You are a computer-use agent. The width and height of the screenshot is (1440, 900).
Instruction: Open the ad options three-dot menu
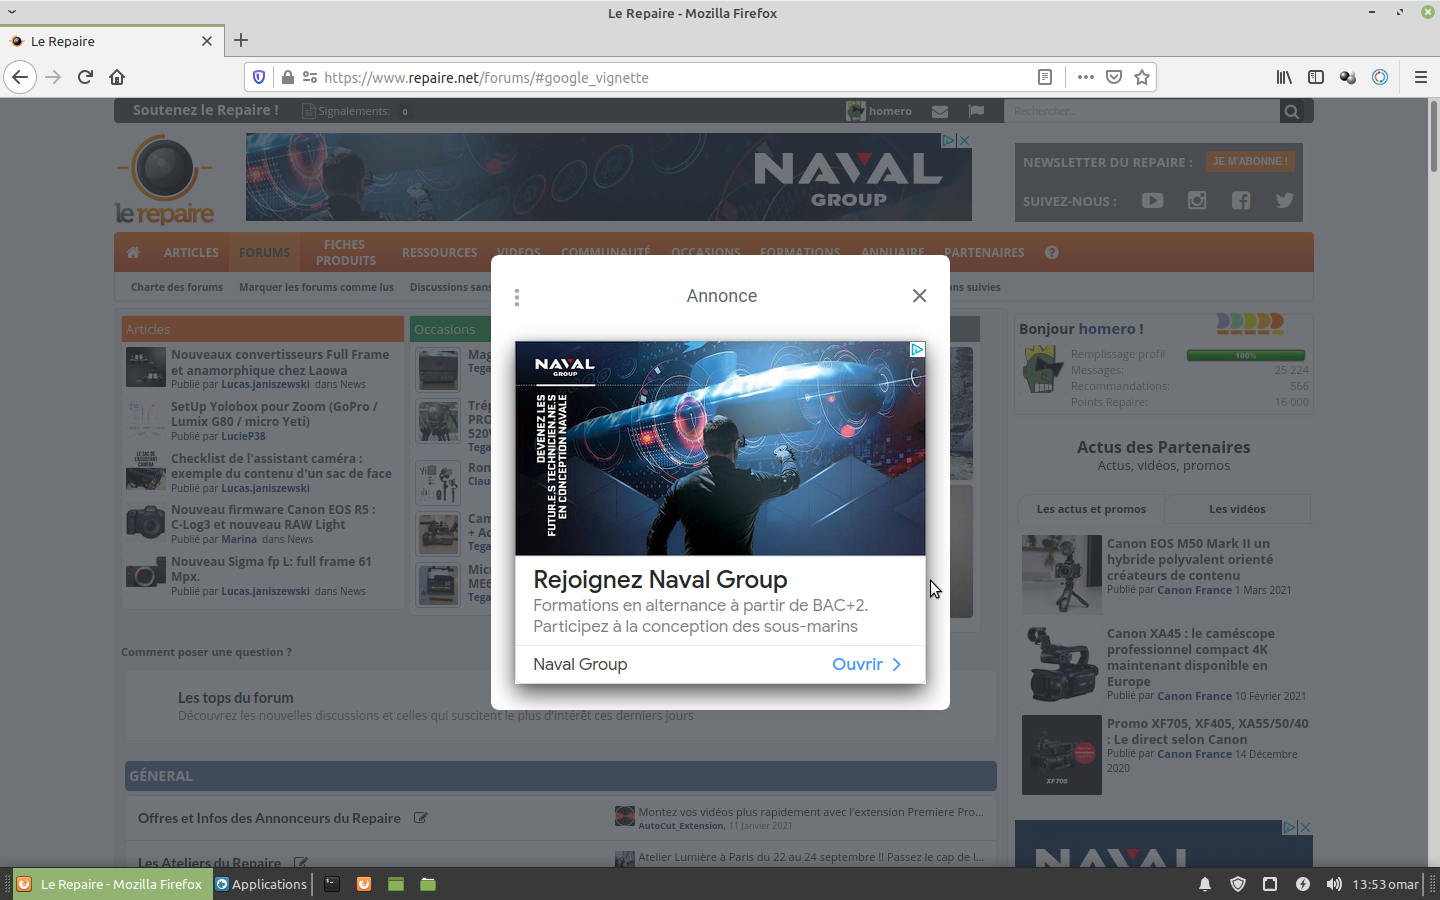point(516,297)
